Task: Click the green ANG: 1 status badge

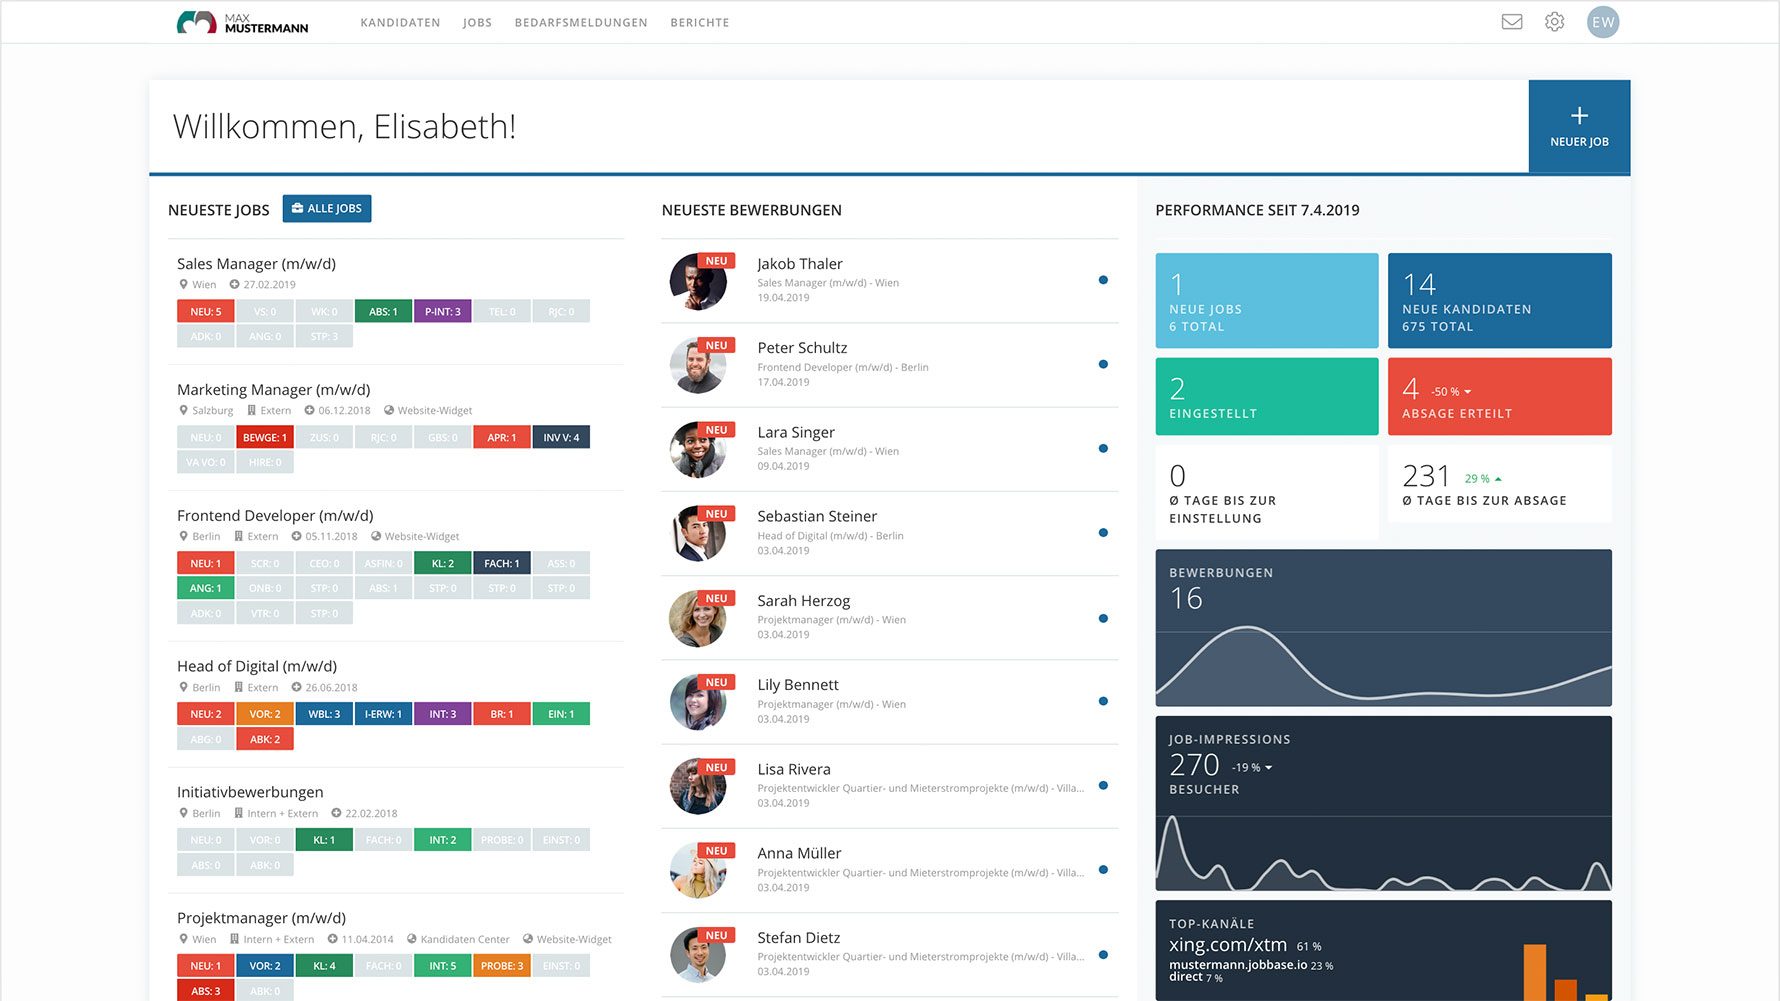Action: 205,588
